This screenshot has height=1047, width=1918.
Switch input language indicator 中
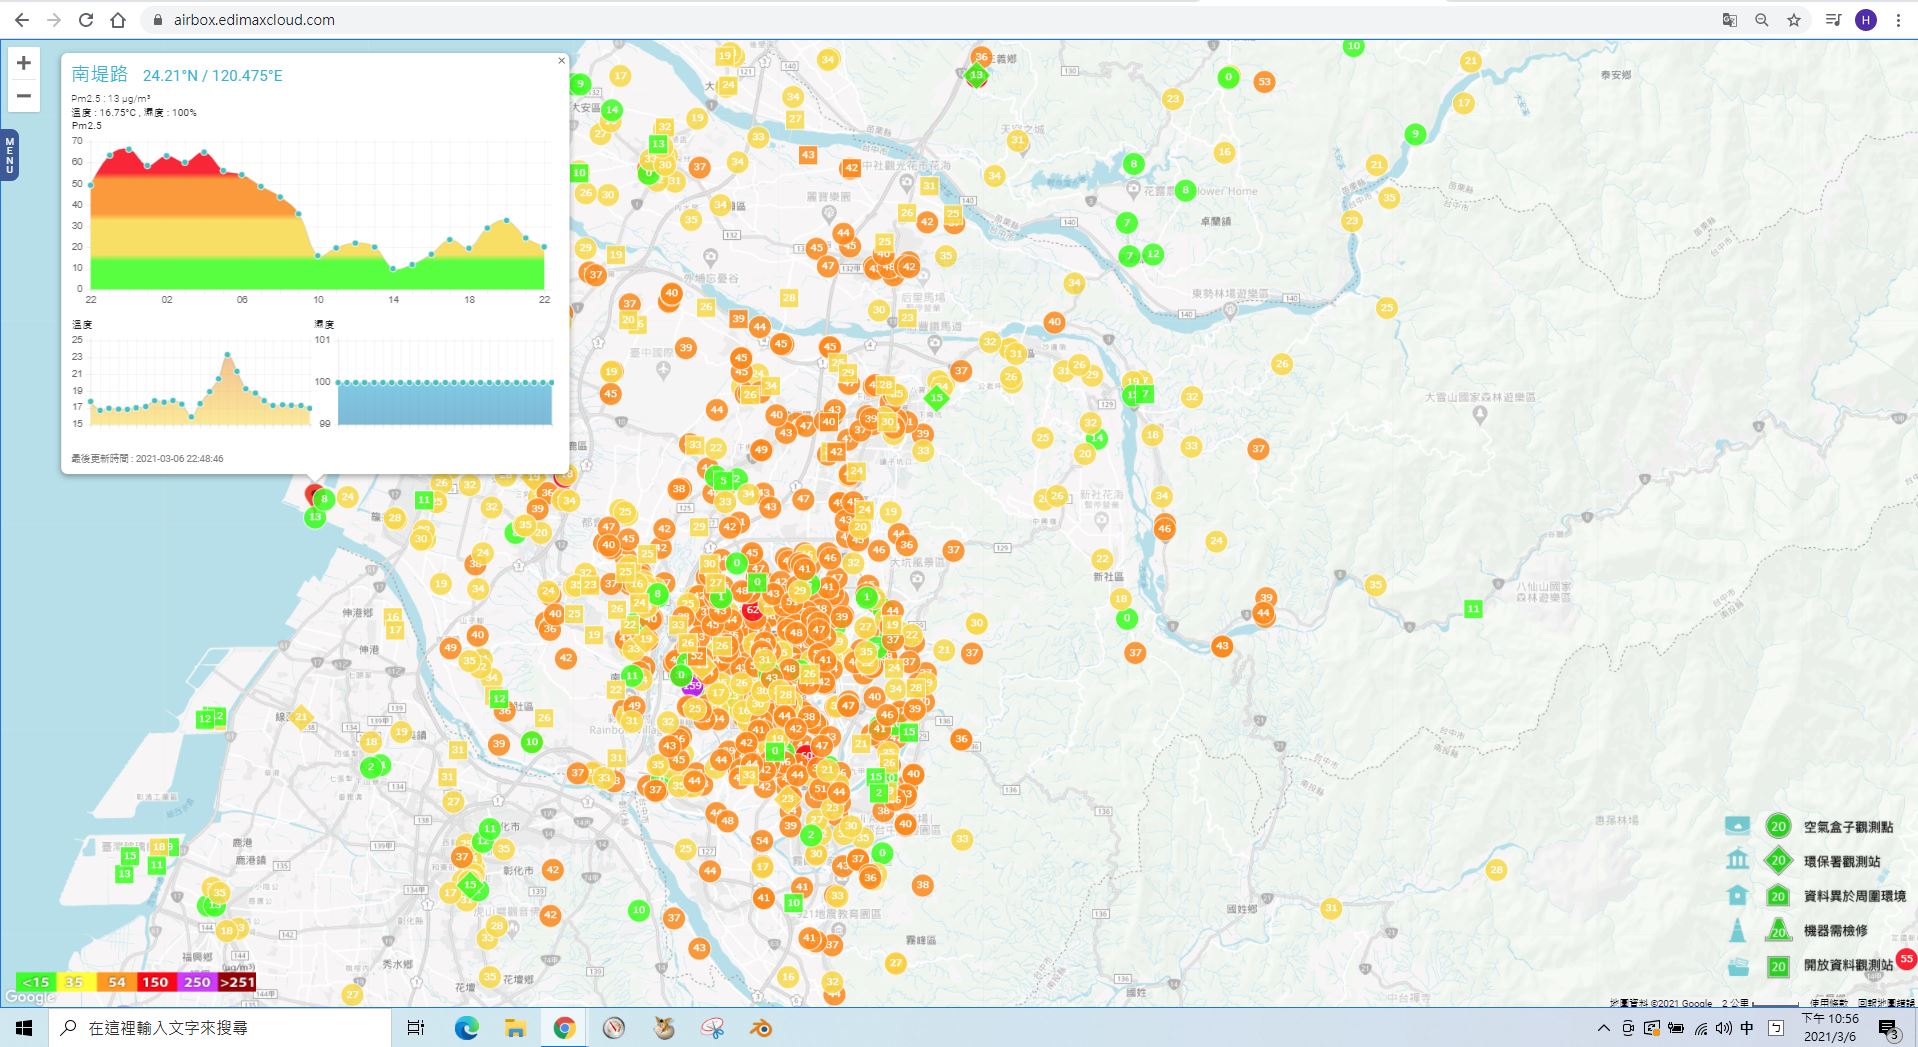(x=1747, y=1028)
